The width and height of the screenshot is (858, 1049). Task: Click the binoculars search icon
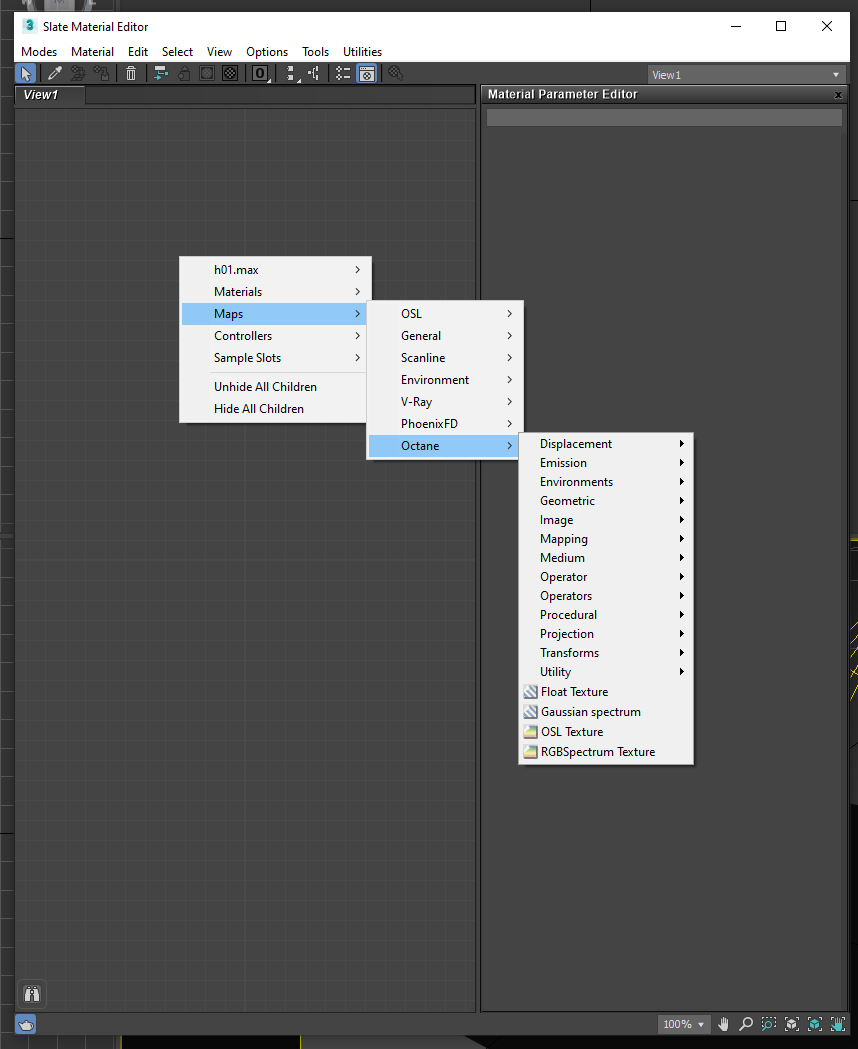point(32,994)
